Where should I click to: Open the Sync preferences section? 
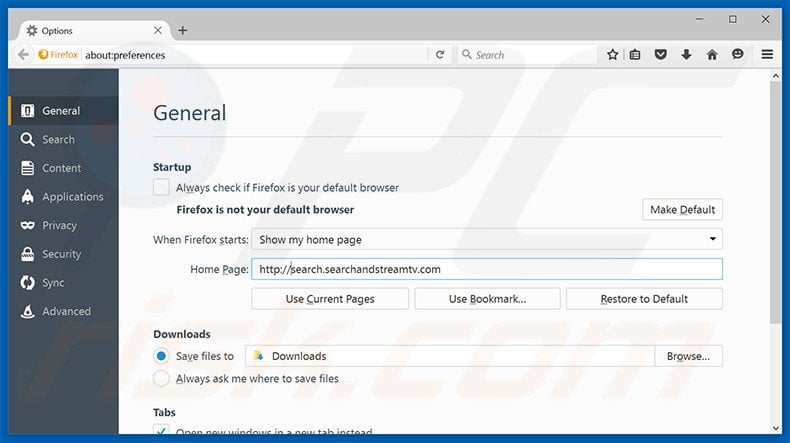point(63,283)
